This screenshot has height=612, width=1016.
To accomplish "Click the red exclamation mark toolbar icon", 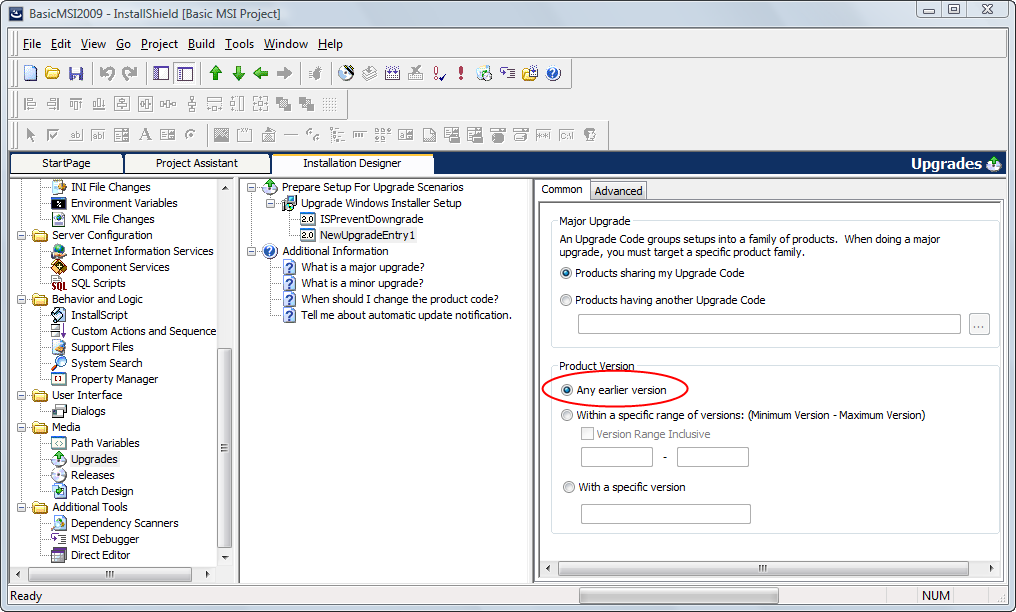I will point(460,73).
